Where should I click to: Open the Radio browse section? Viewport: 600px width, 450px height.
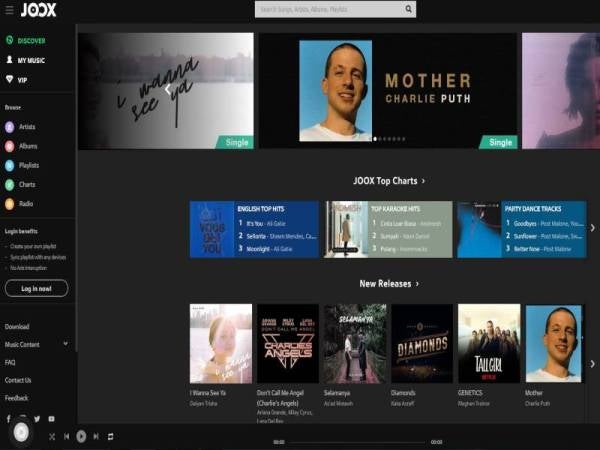27,203
